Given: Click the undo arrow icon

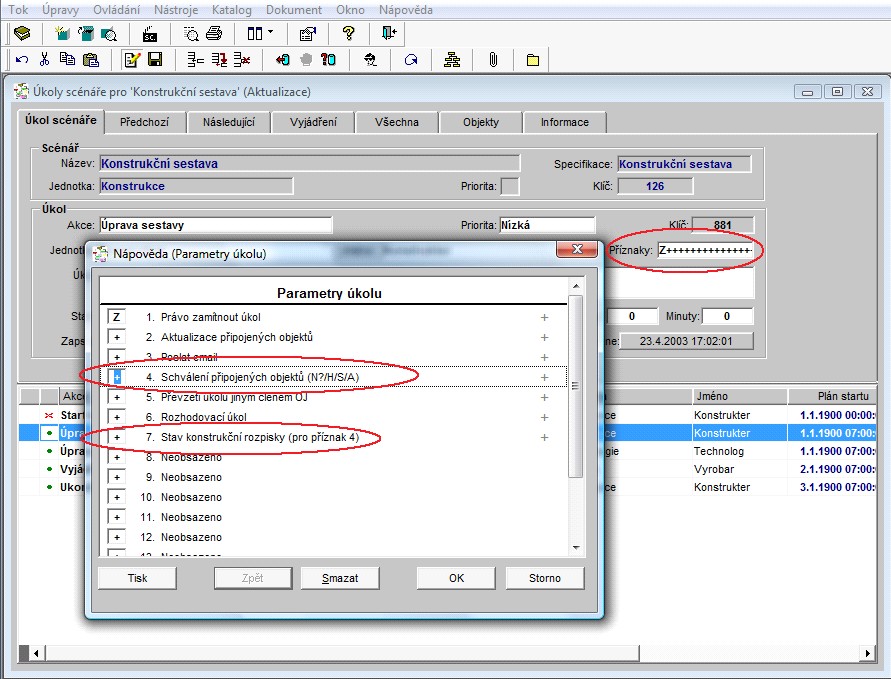Looking at the screenshot, I should [22, 60].
